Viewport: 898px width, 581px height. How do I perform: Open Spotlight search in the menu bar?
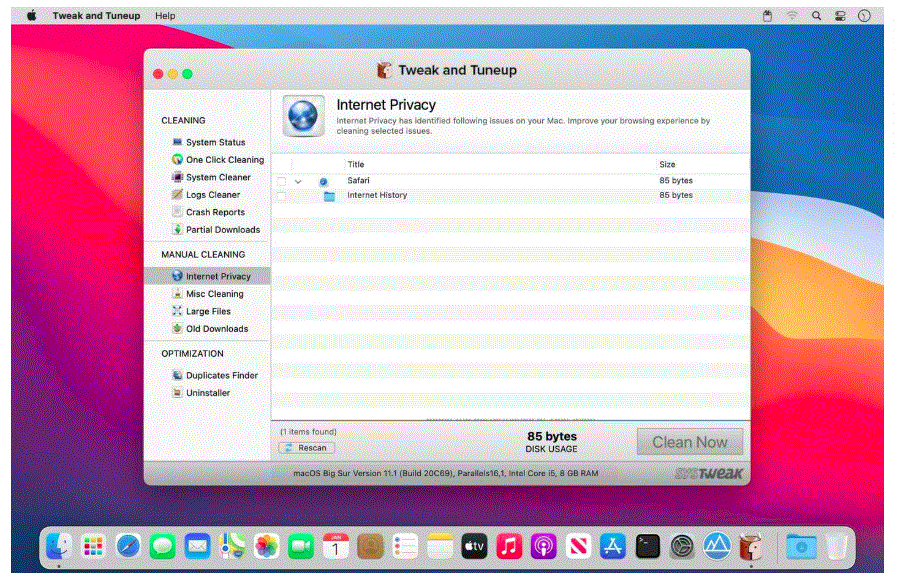pyautogui.click(x=816, y=16)
